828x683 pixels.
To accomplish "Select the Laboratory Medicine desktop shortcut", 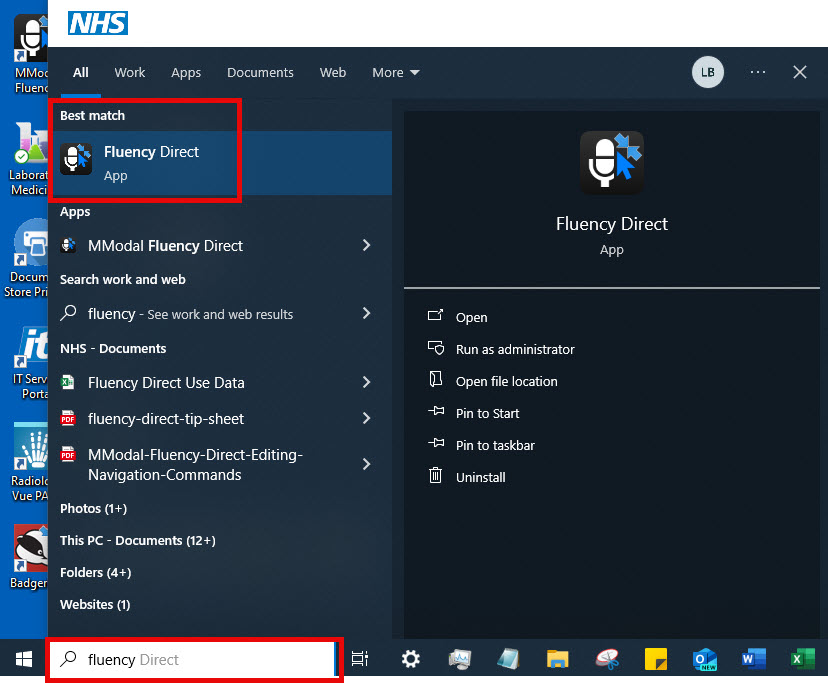I will 29,158.
